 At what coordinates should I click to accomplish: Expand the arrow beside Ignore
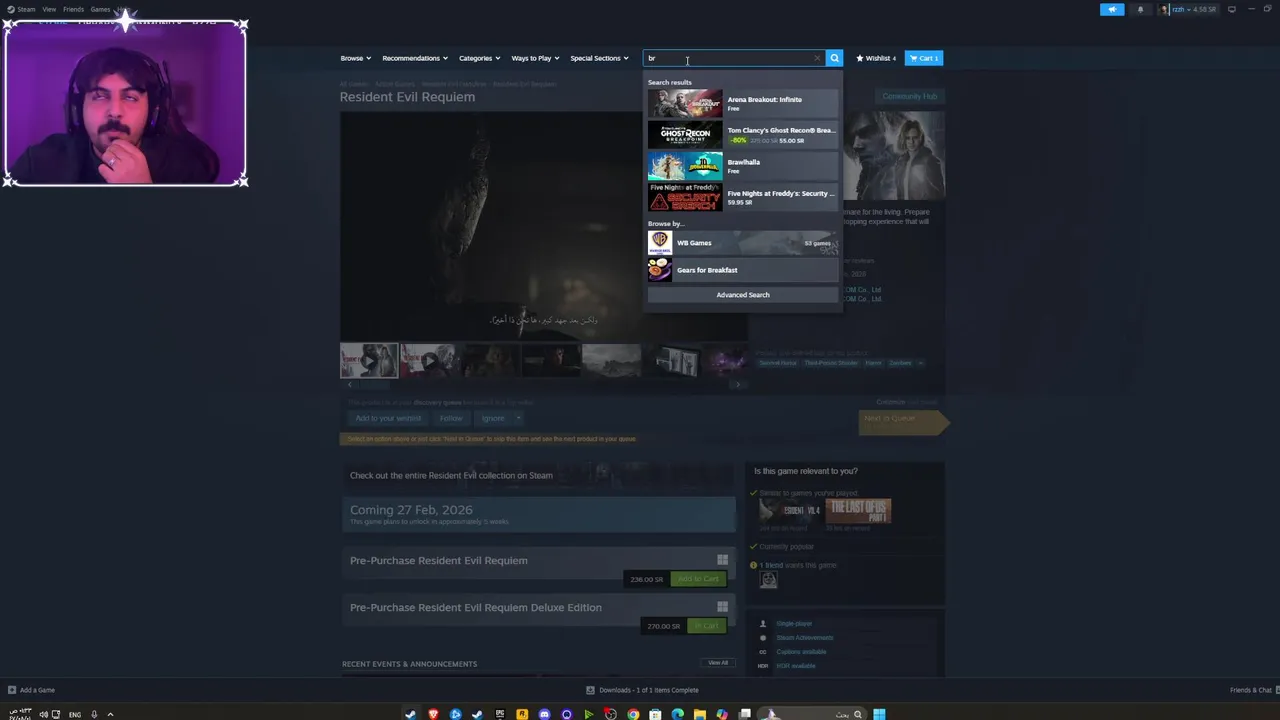coord(517,418)
